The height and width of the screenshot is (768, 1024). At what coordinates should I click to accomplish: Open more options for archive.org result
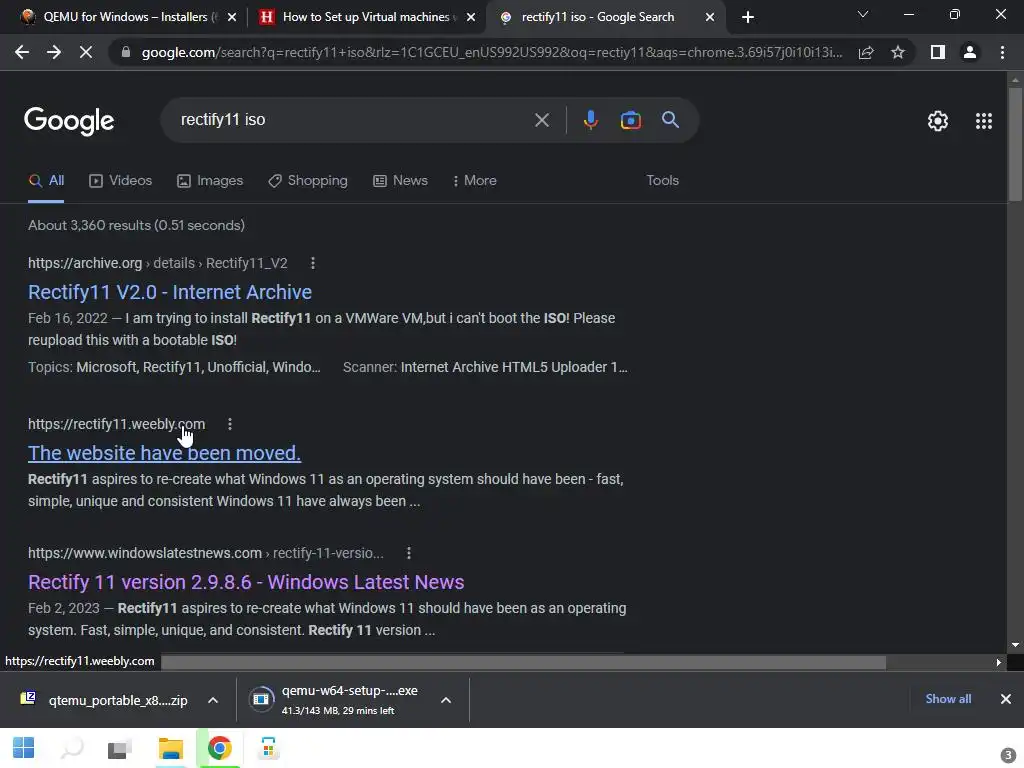pos(313,263)
